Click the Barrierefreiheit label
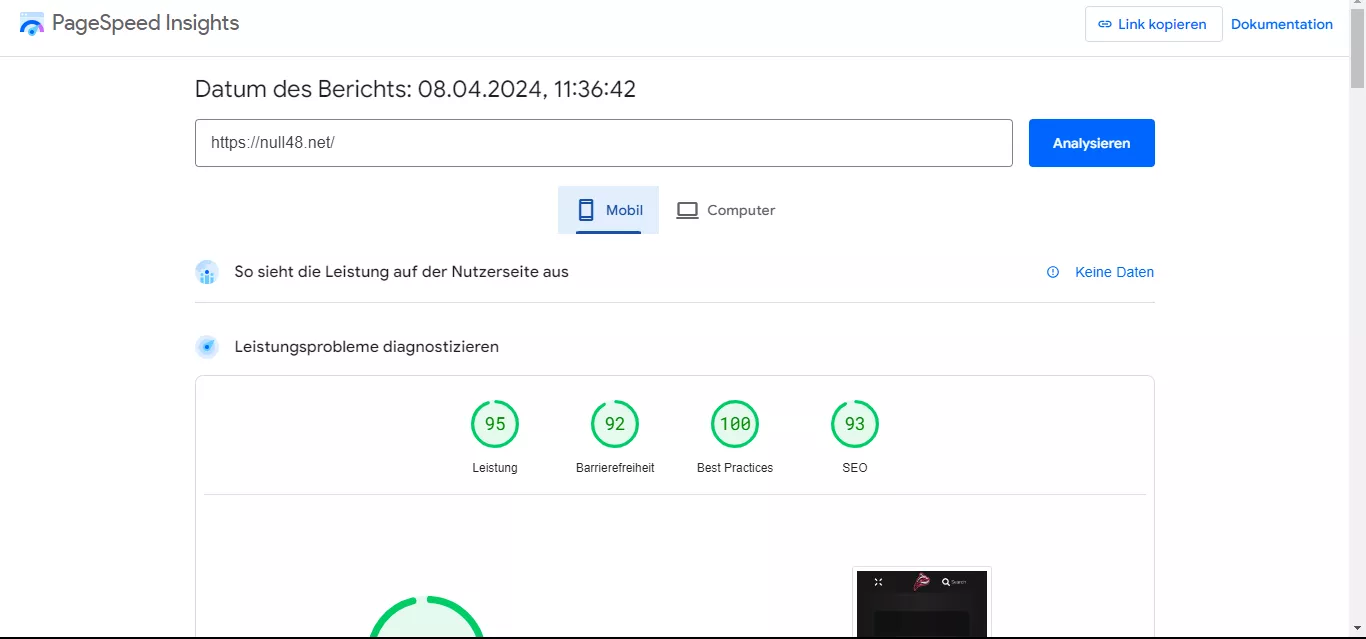The height and width of the screenshot is (639, 1366). [615, 468]
